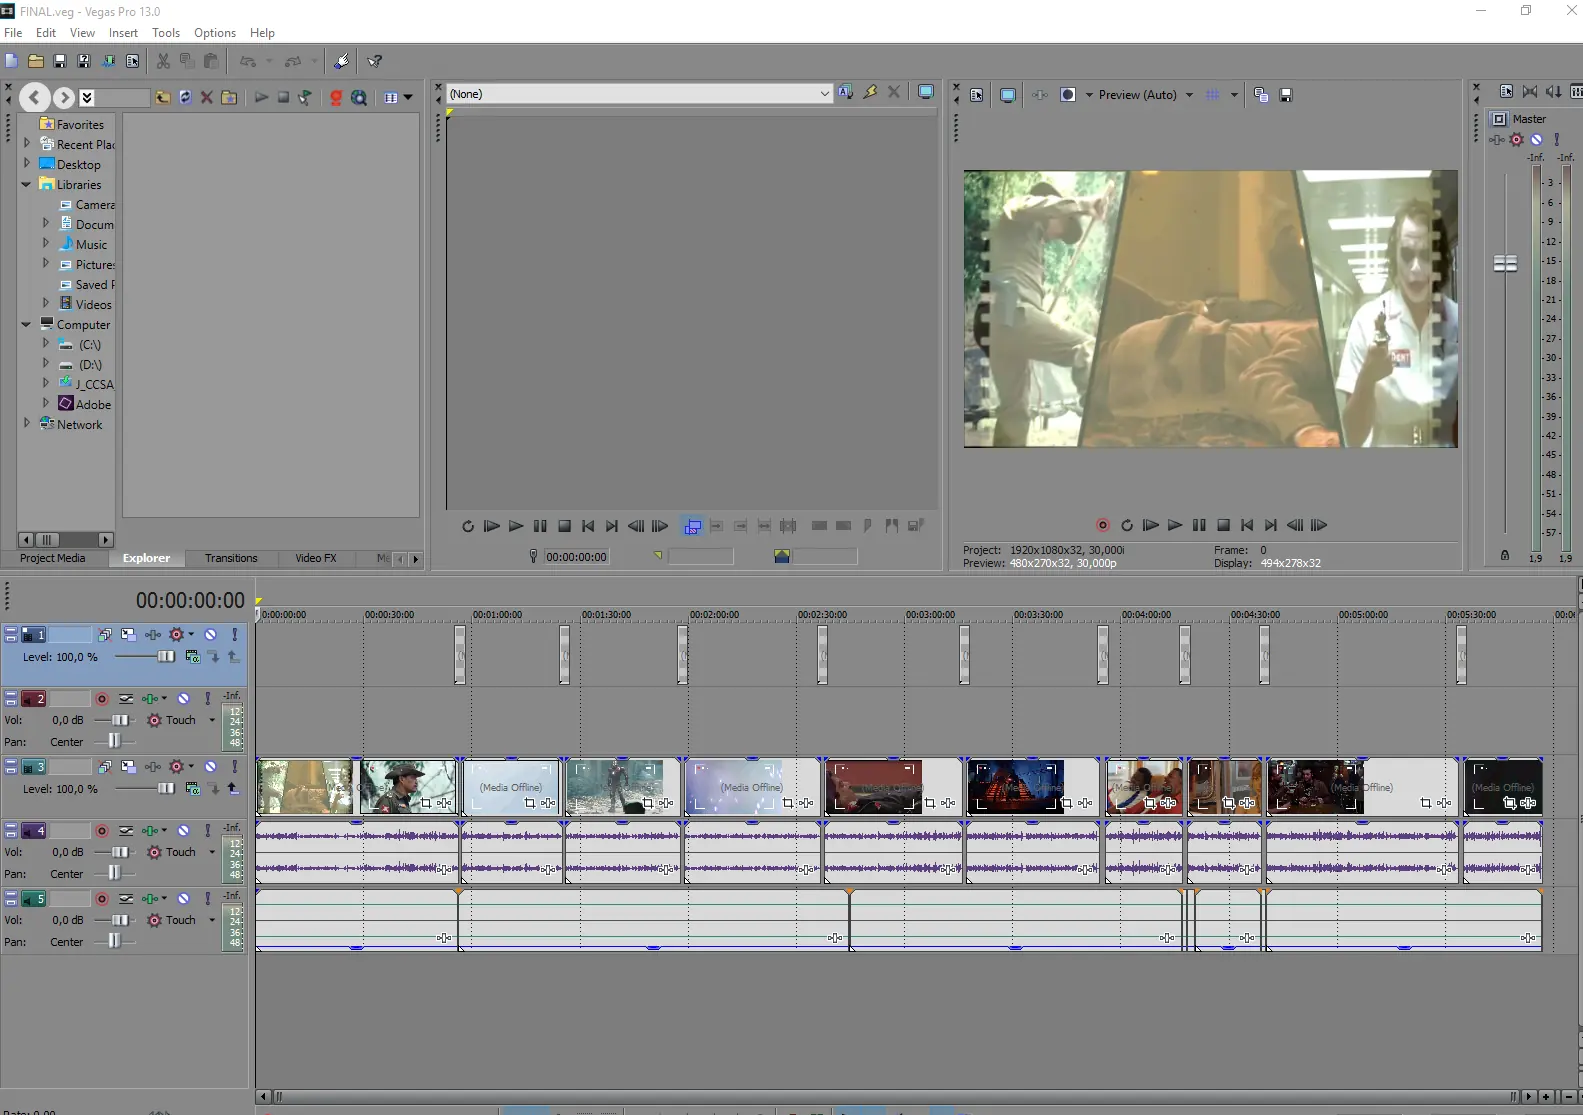This screenshot has width=1583, height=1115.
Task: Click Record in the preview transport
Action: 1103,525
